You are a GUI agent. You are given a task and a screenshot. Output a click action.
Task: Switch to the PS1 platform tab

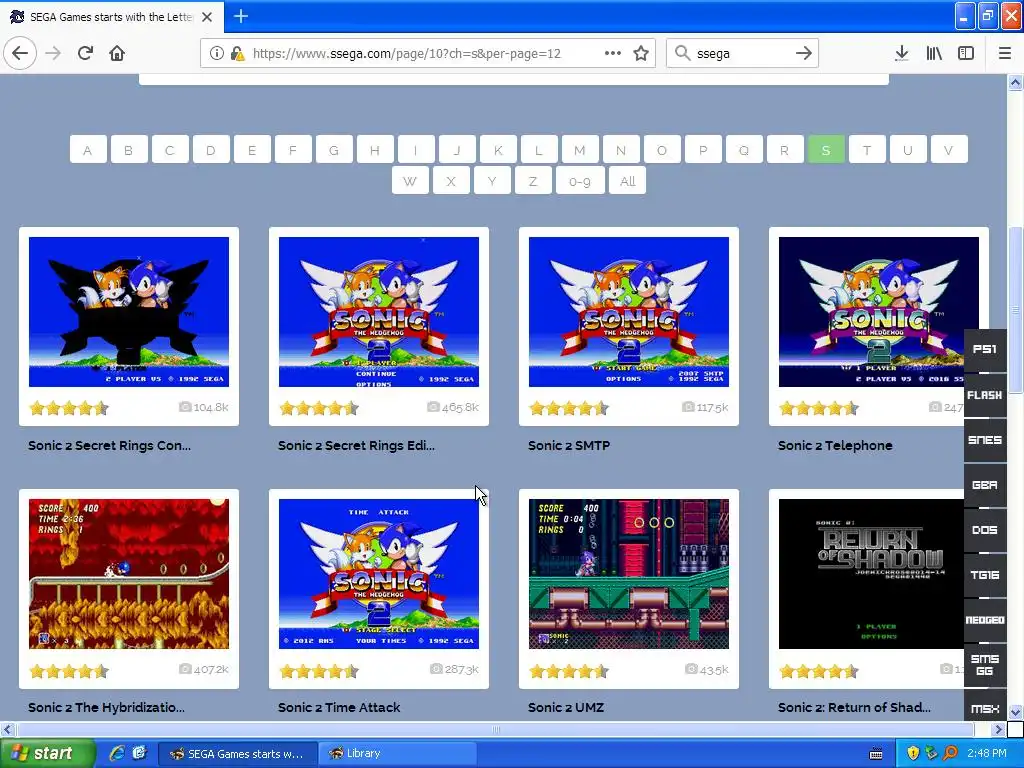(985, 349)
